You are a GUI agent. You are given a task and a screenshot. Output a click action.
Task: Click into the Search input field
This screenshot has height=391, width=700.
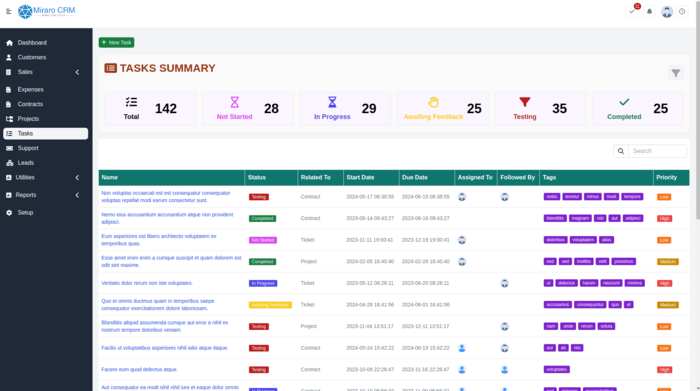coord(657,151)
